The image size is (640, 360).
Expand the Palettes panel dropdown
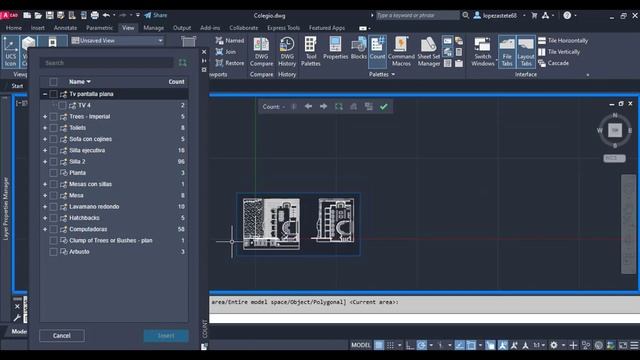(x=382, y=74)
